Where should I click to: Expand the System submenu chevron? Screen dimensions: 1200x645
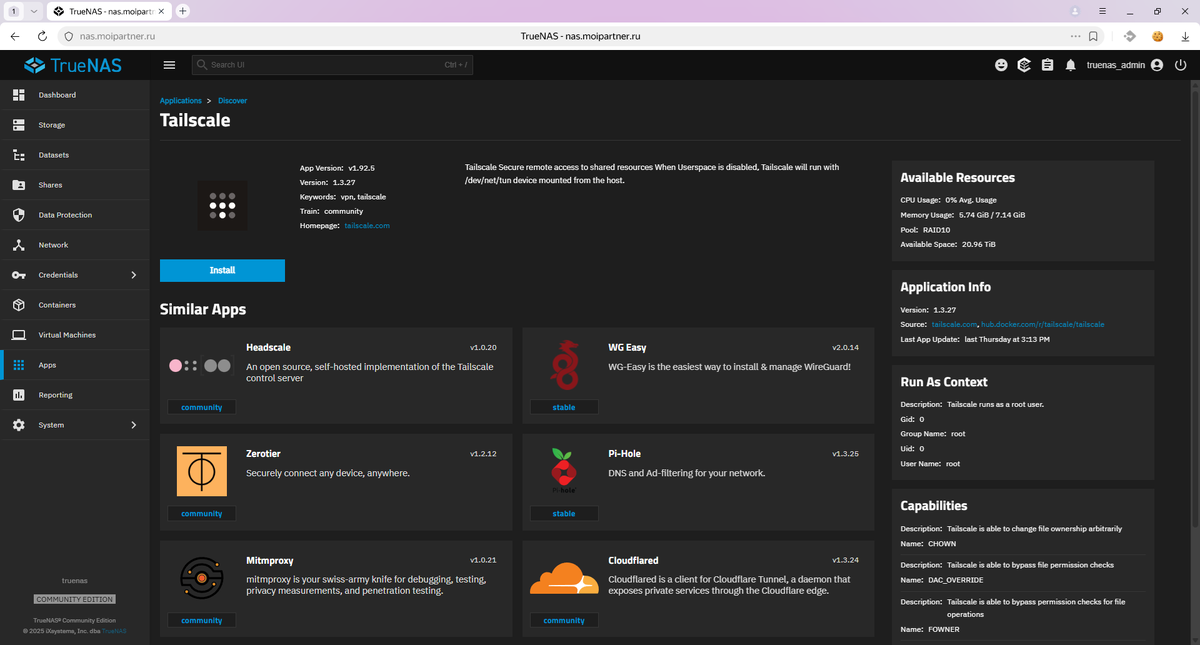coord(134,425)
